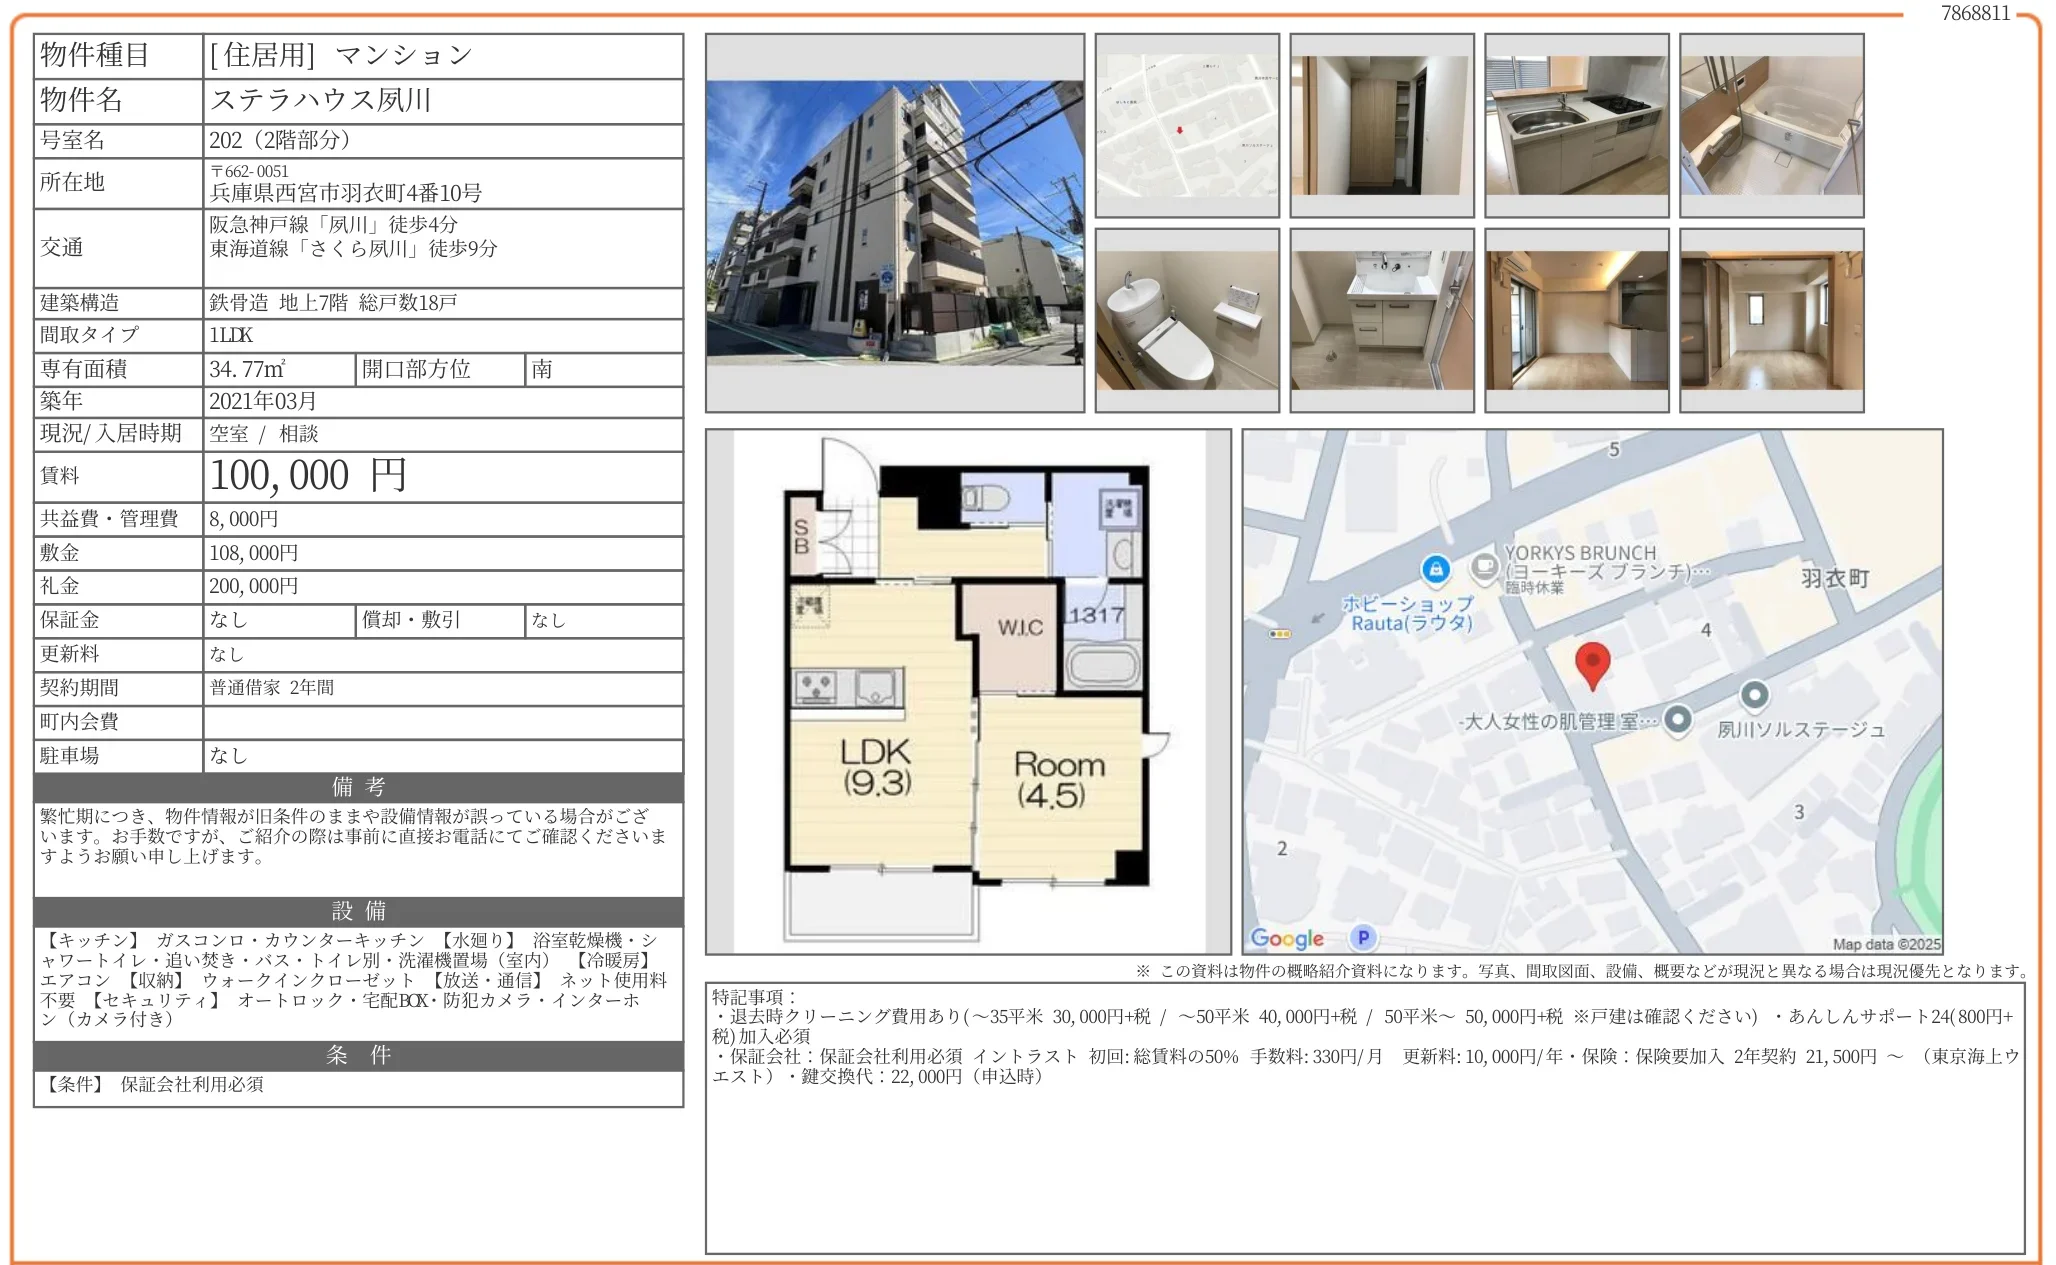
Task: Open the kitchen sink photo
Action: (1576, 126)
